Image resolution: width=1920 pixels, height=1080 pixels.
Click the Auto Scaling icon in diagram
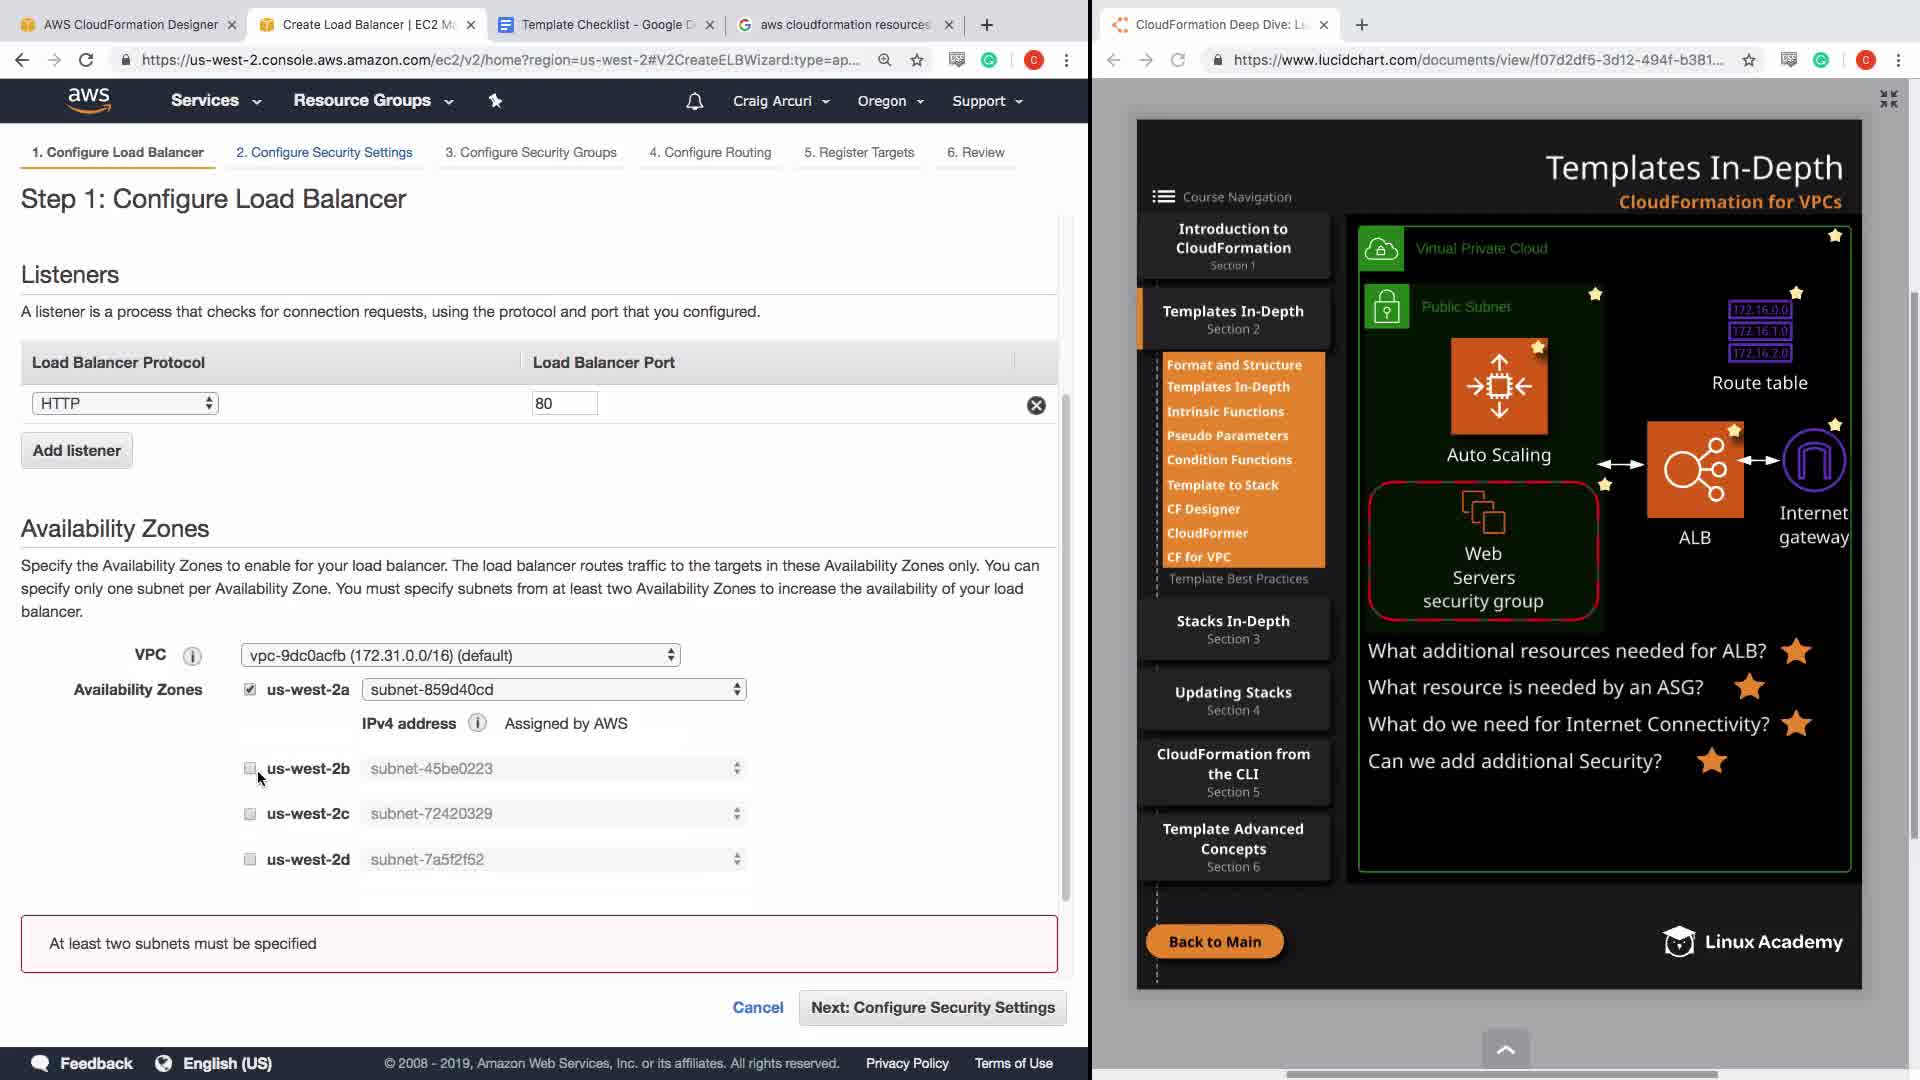pyautogui.click(x=1498, y=386)
